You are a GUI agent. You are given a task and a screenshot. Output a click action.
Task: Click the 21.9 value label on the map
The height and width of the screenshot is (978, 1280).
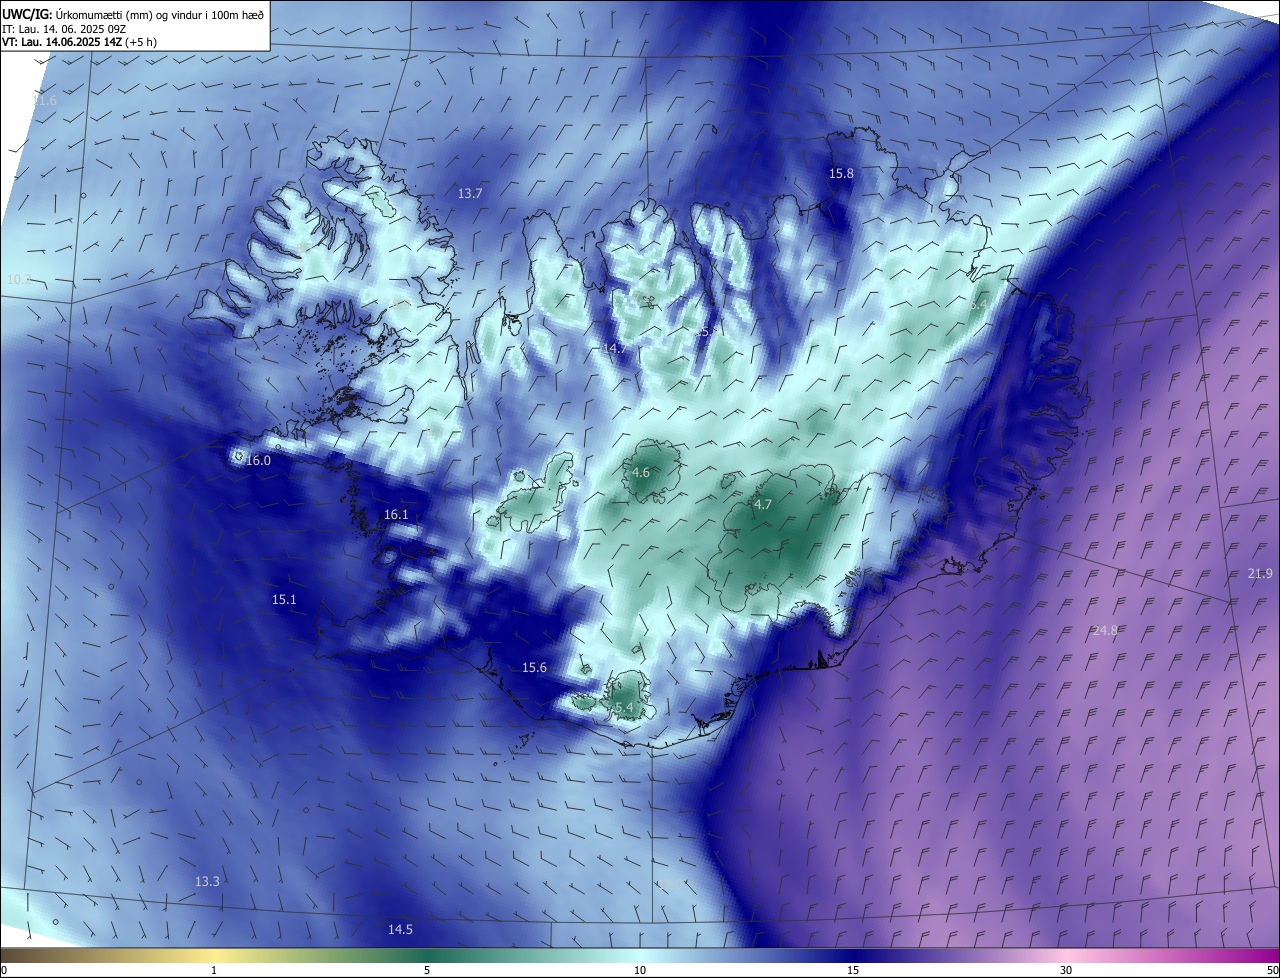1260,574
